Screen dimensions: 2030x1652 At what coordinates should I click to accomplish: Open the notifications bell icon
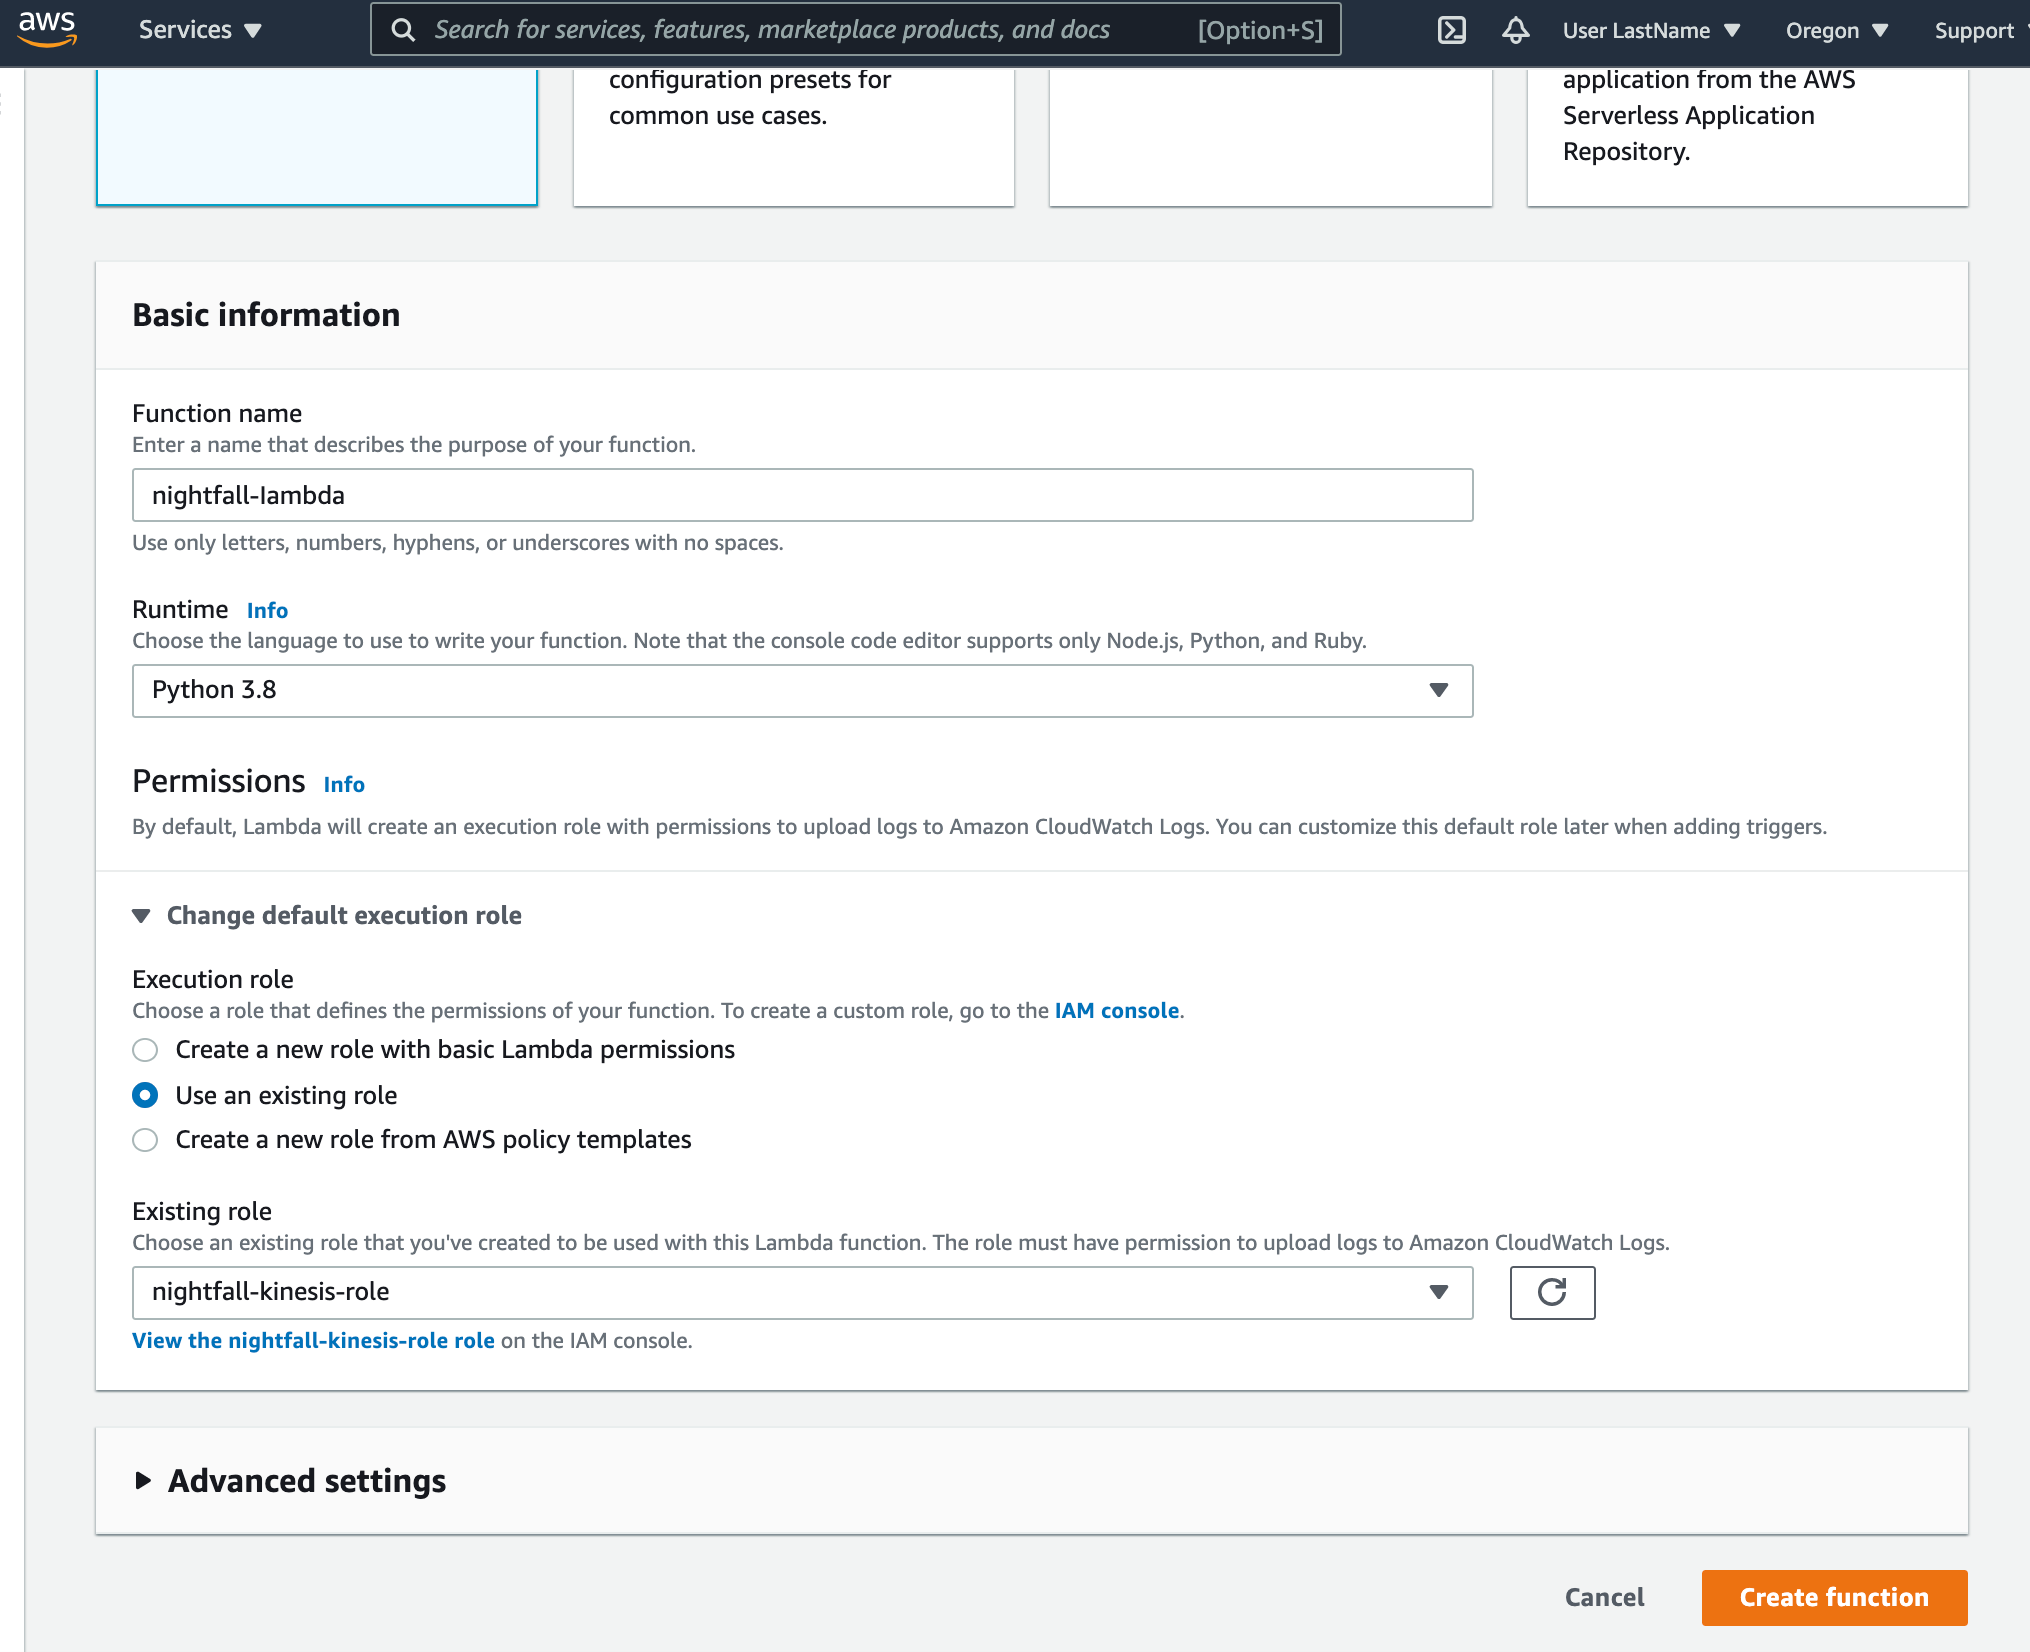point(1515,30)
